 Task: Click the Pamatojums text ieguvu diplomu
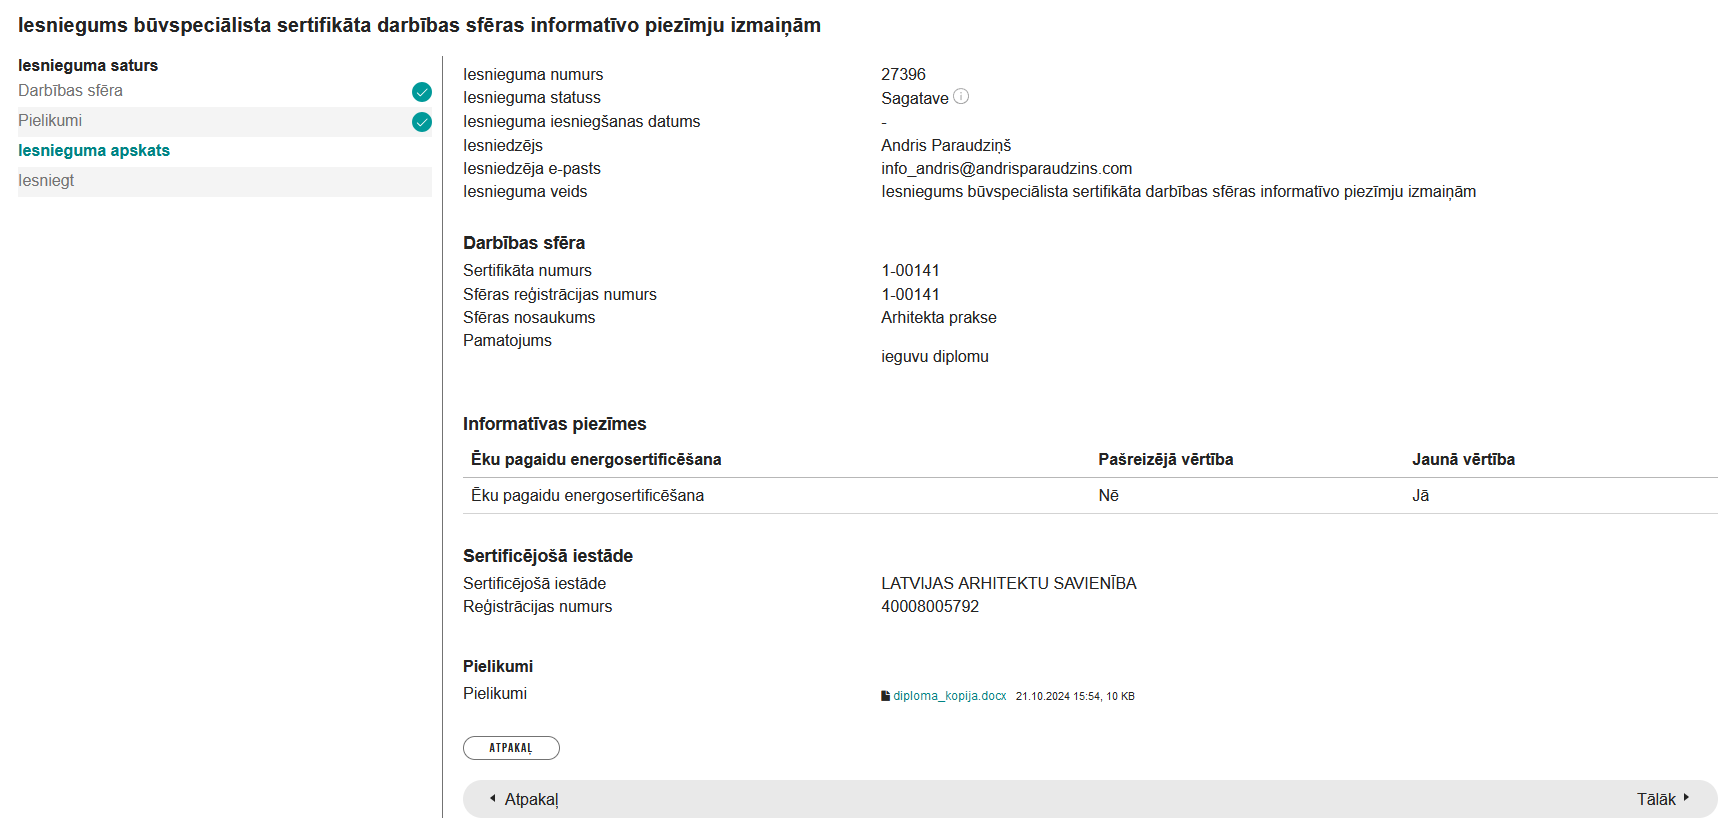click(934, 357)
